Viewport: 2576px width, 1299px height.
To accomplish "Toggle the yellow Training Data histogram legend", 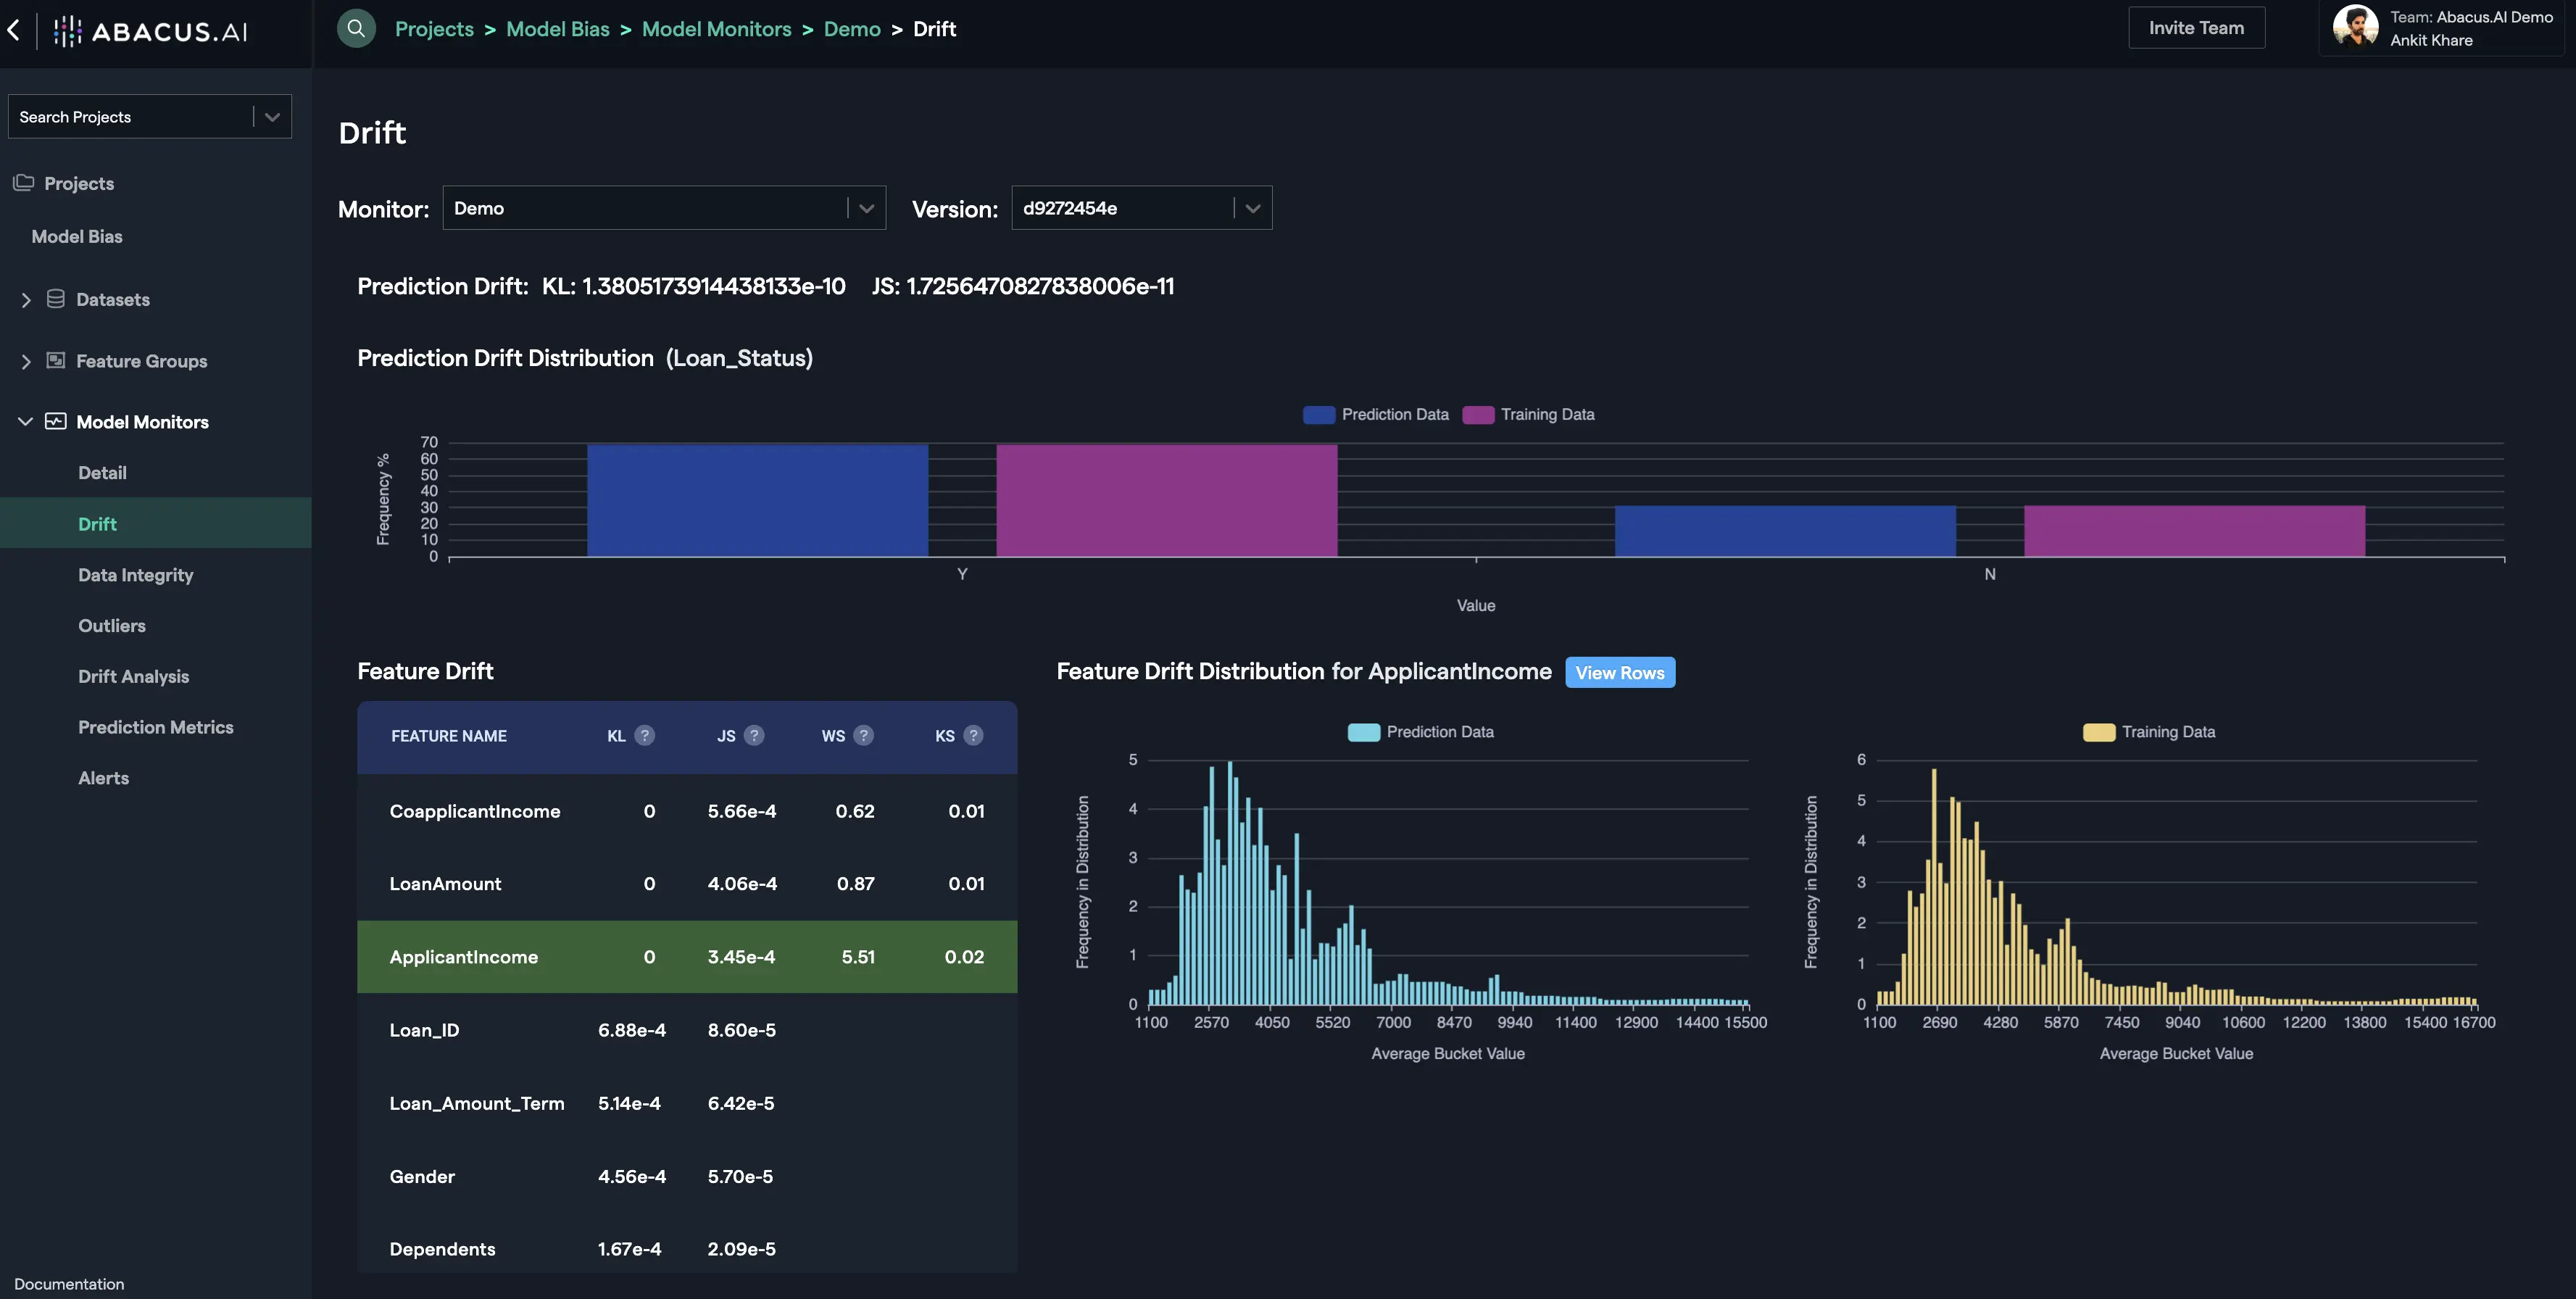I will (x=2149, y=732).
